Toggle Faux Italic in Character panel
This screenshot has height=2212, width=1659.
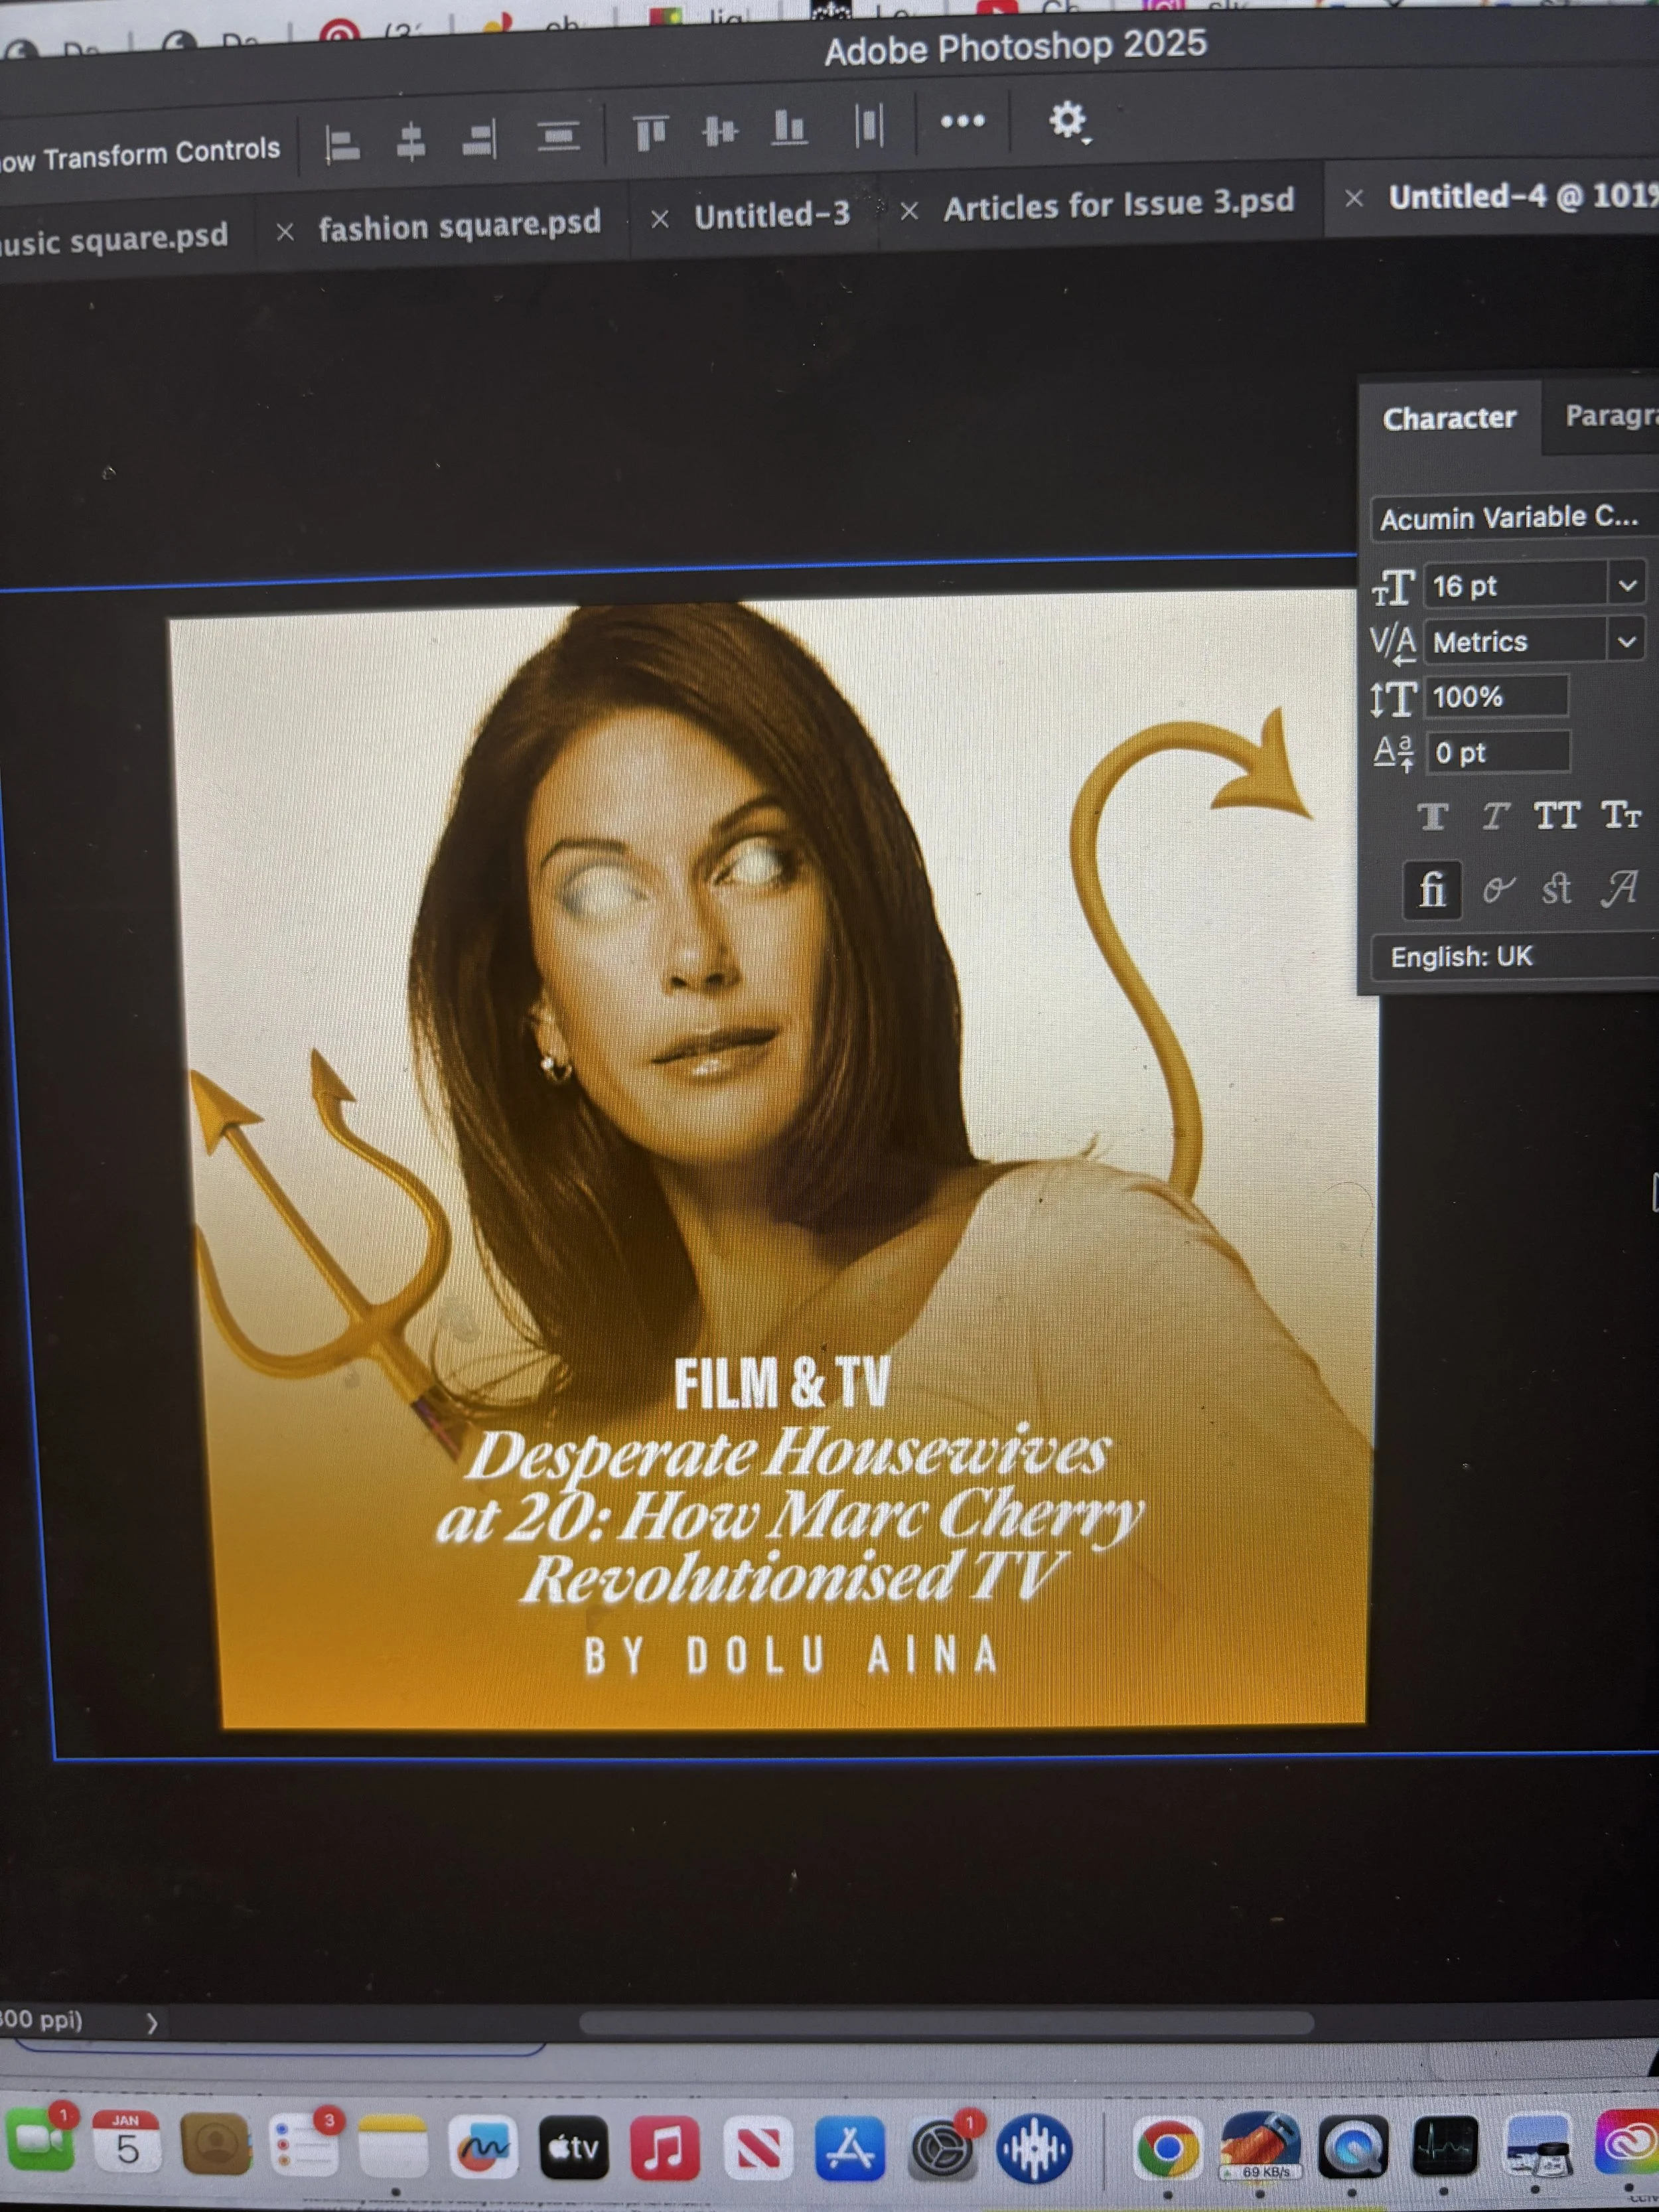click(x=1494, y=817)
